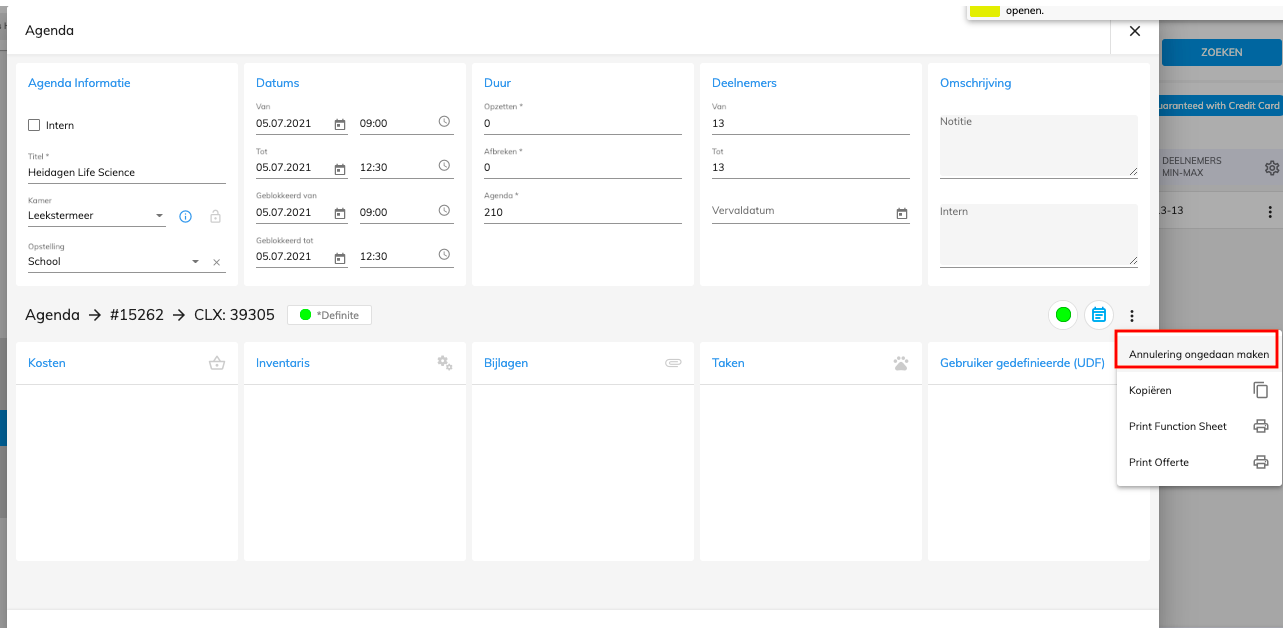Open the clock picker for Geblokkeerd van
Viewport: 1285px width, 628px height.
444,211
